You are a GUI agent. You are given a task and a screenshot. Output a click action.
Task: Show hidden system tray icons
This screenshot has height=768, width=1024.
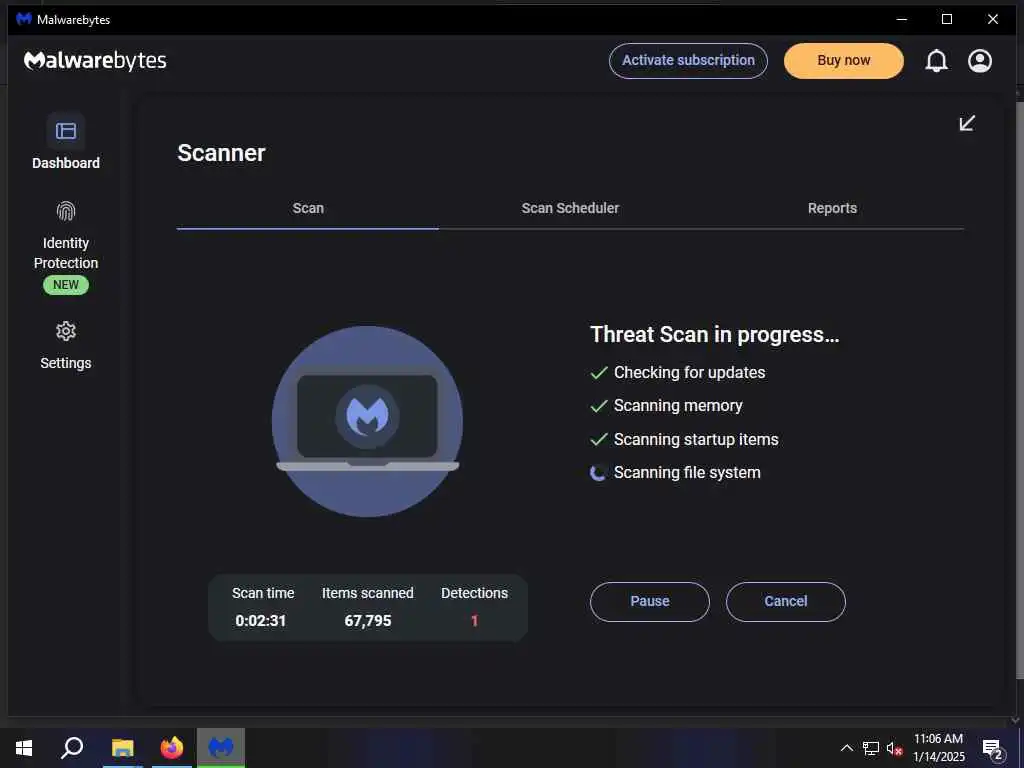point(846,748)
